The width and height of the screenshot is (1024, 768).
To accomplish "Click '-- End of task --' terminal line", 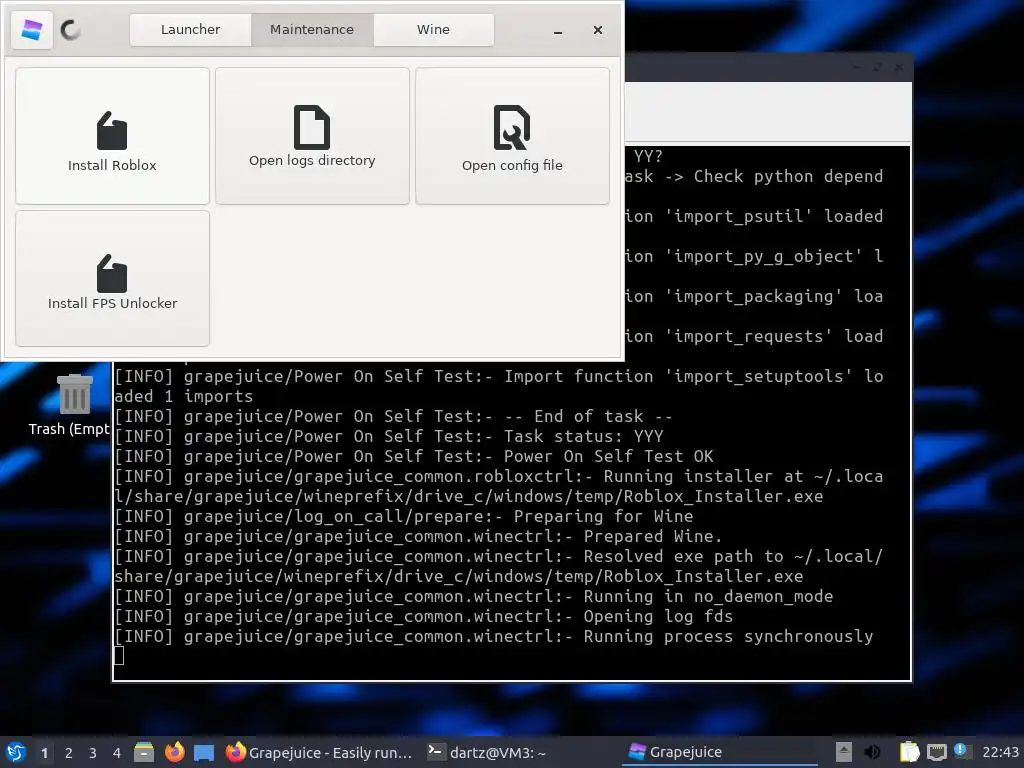I will [394, 416].
